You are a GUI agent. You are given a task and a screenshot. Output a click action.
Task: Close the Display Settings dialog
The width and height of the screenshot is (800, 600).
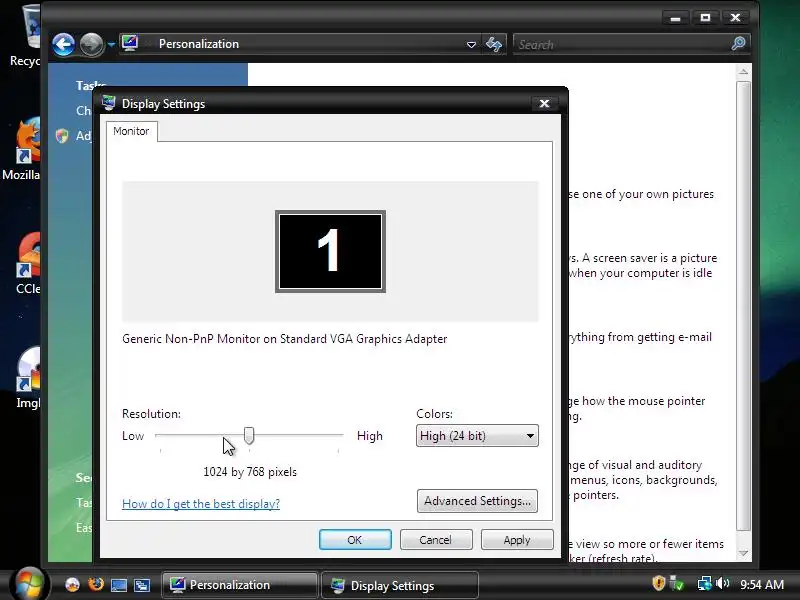[544, 104]
